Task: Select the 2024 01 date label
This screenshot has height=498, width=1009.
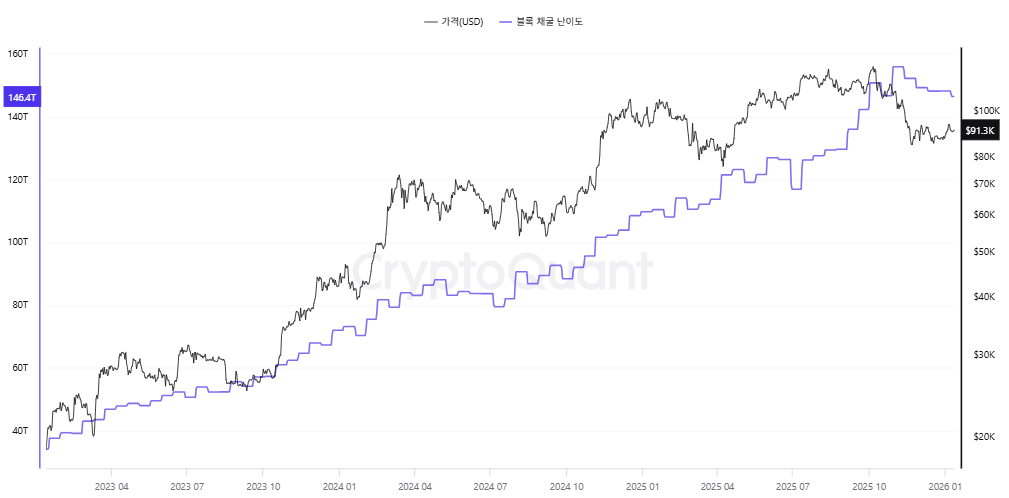Action: 339,487
